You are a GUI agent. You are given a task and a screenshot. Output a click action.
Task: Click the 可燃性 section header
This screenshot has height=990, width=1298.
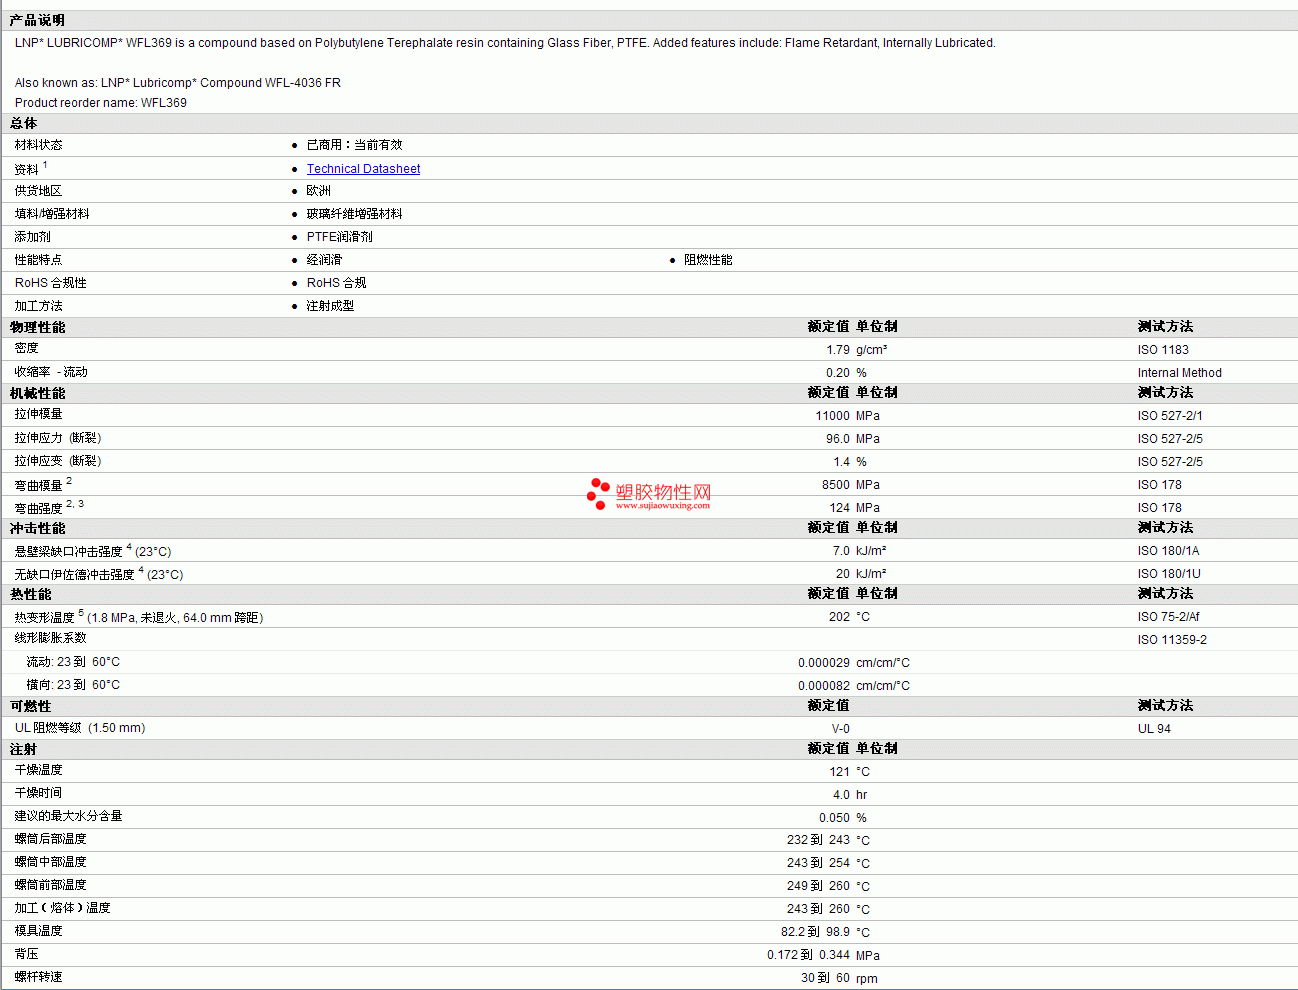(x=31, y=706)
